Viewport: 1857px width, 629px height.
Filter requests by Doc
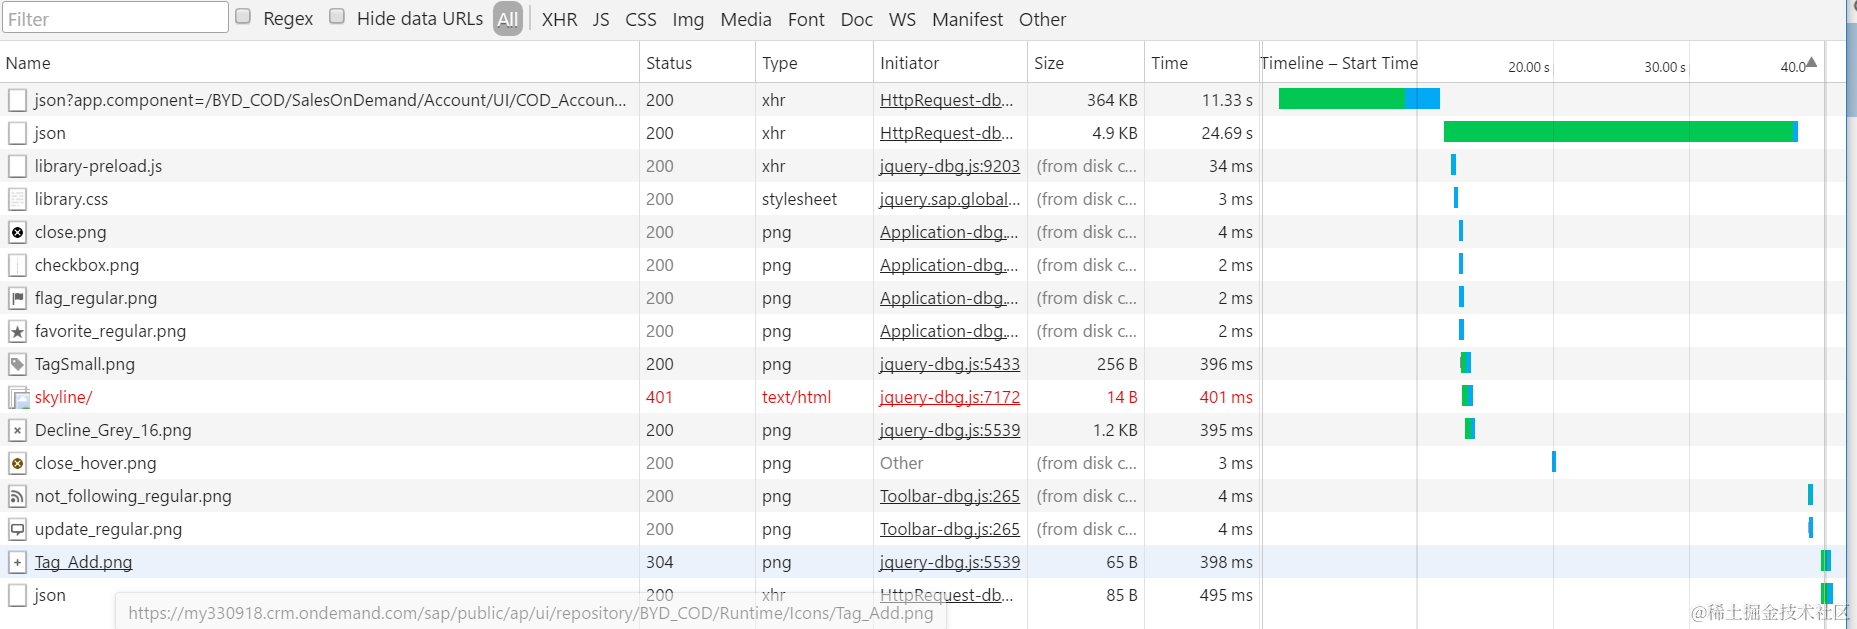pos(856,19)
